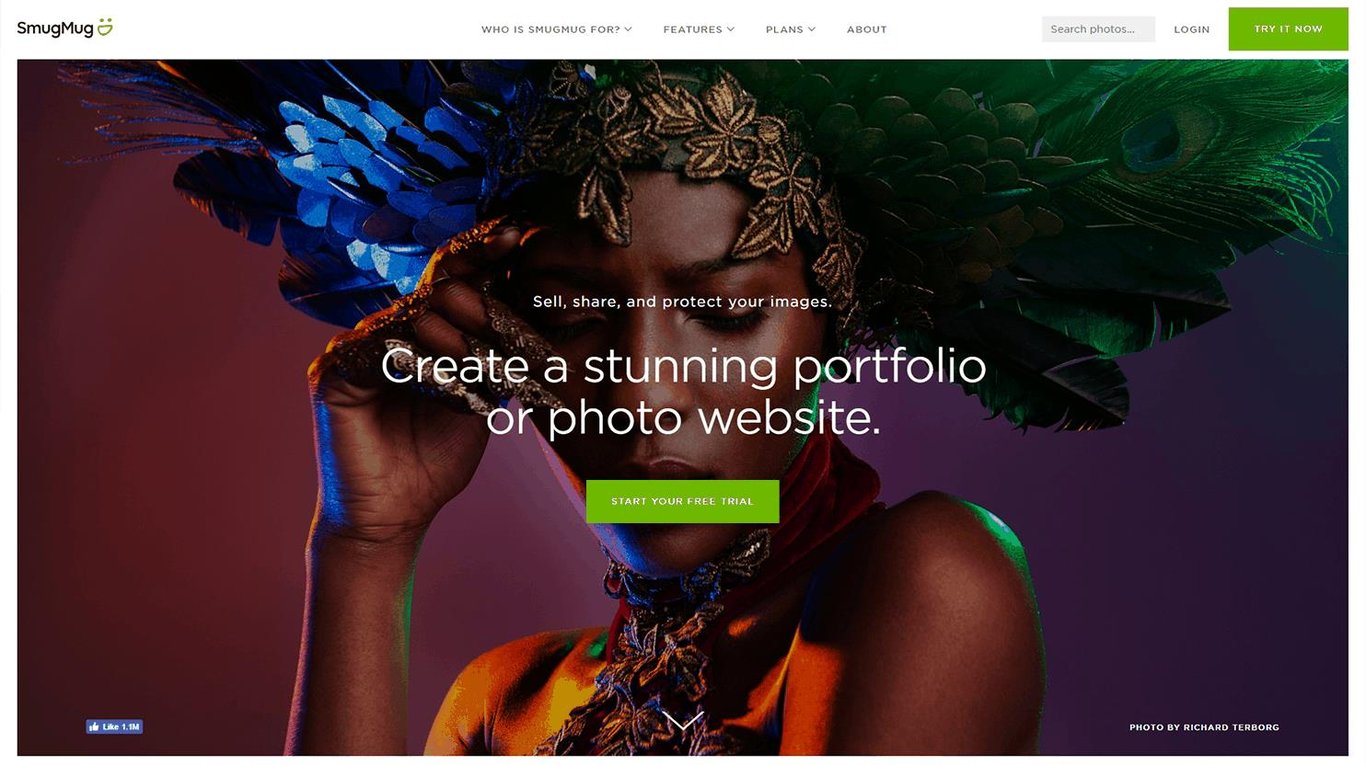Click the Start Your Free Trial button

682,501
